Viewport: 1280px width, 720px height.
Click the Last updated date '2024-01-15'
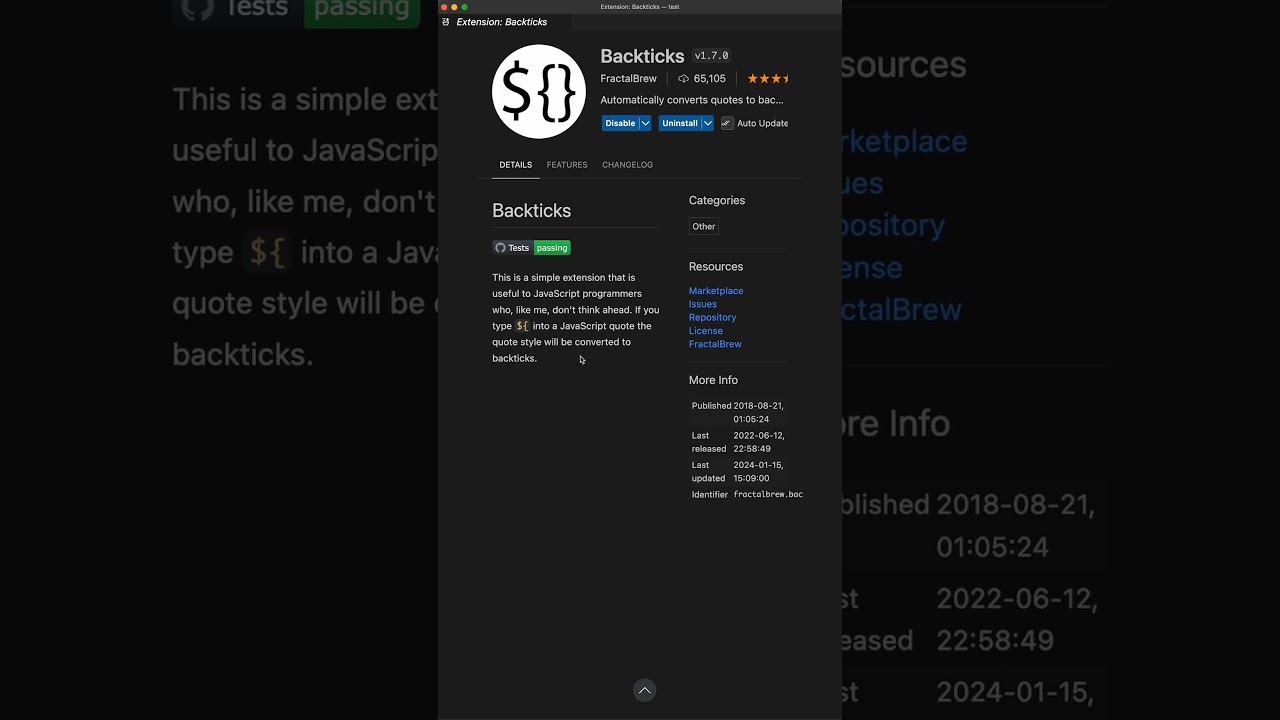759,465
